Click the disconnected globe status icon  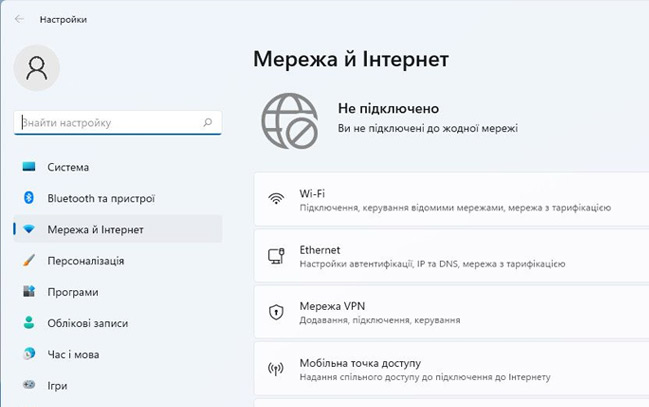click(x=290, y=120)
